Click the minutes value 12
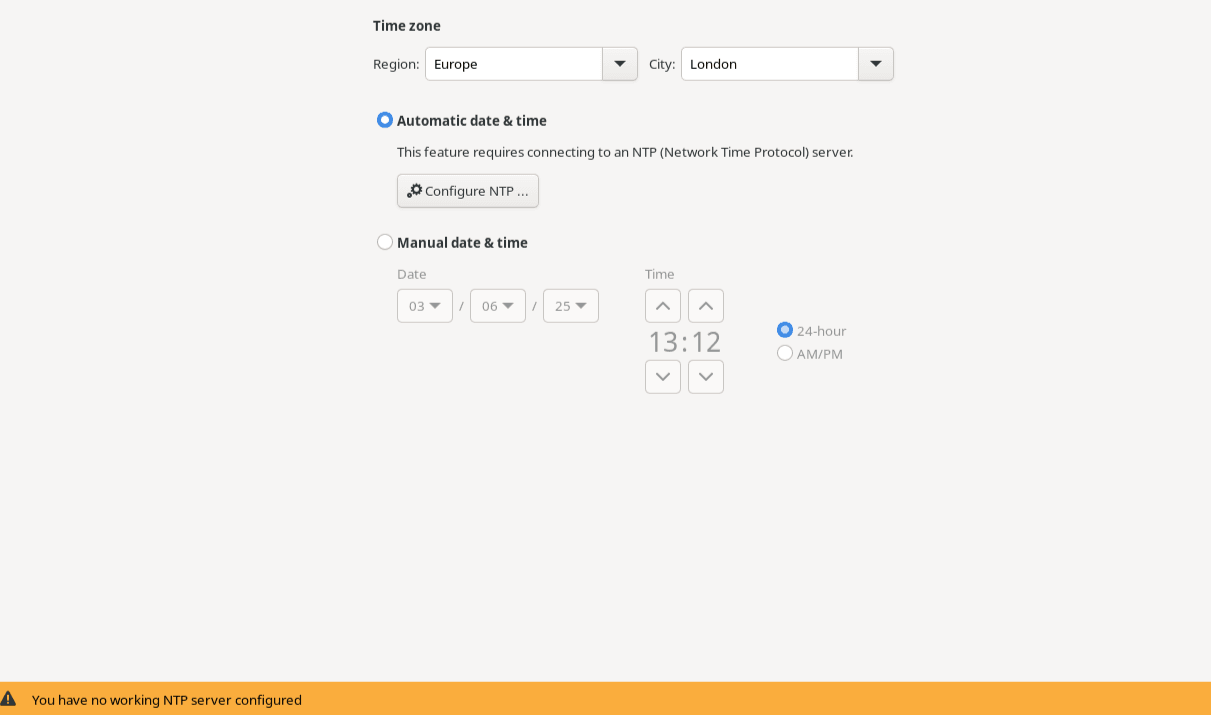Viewport: 1211px width, 715px height. (706, 342)
